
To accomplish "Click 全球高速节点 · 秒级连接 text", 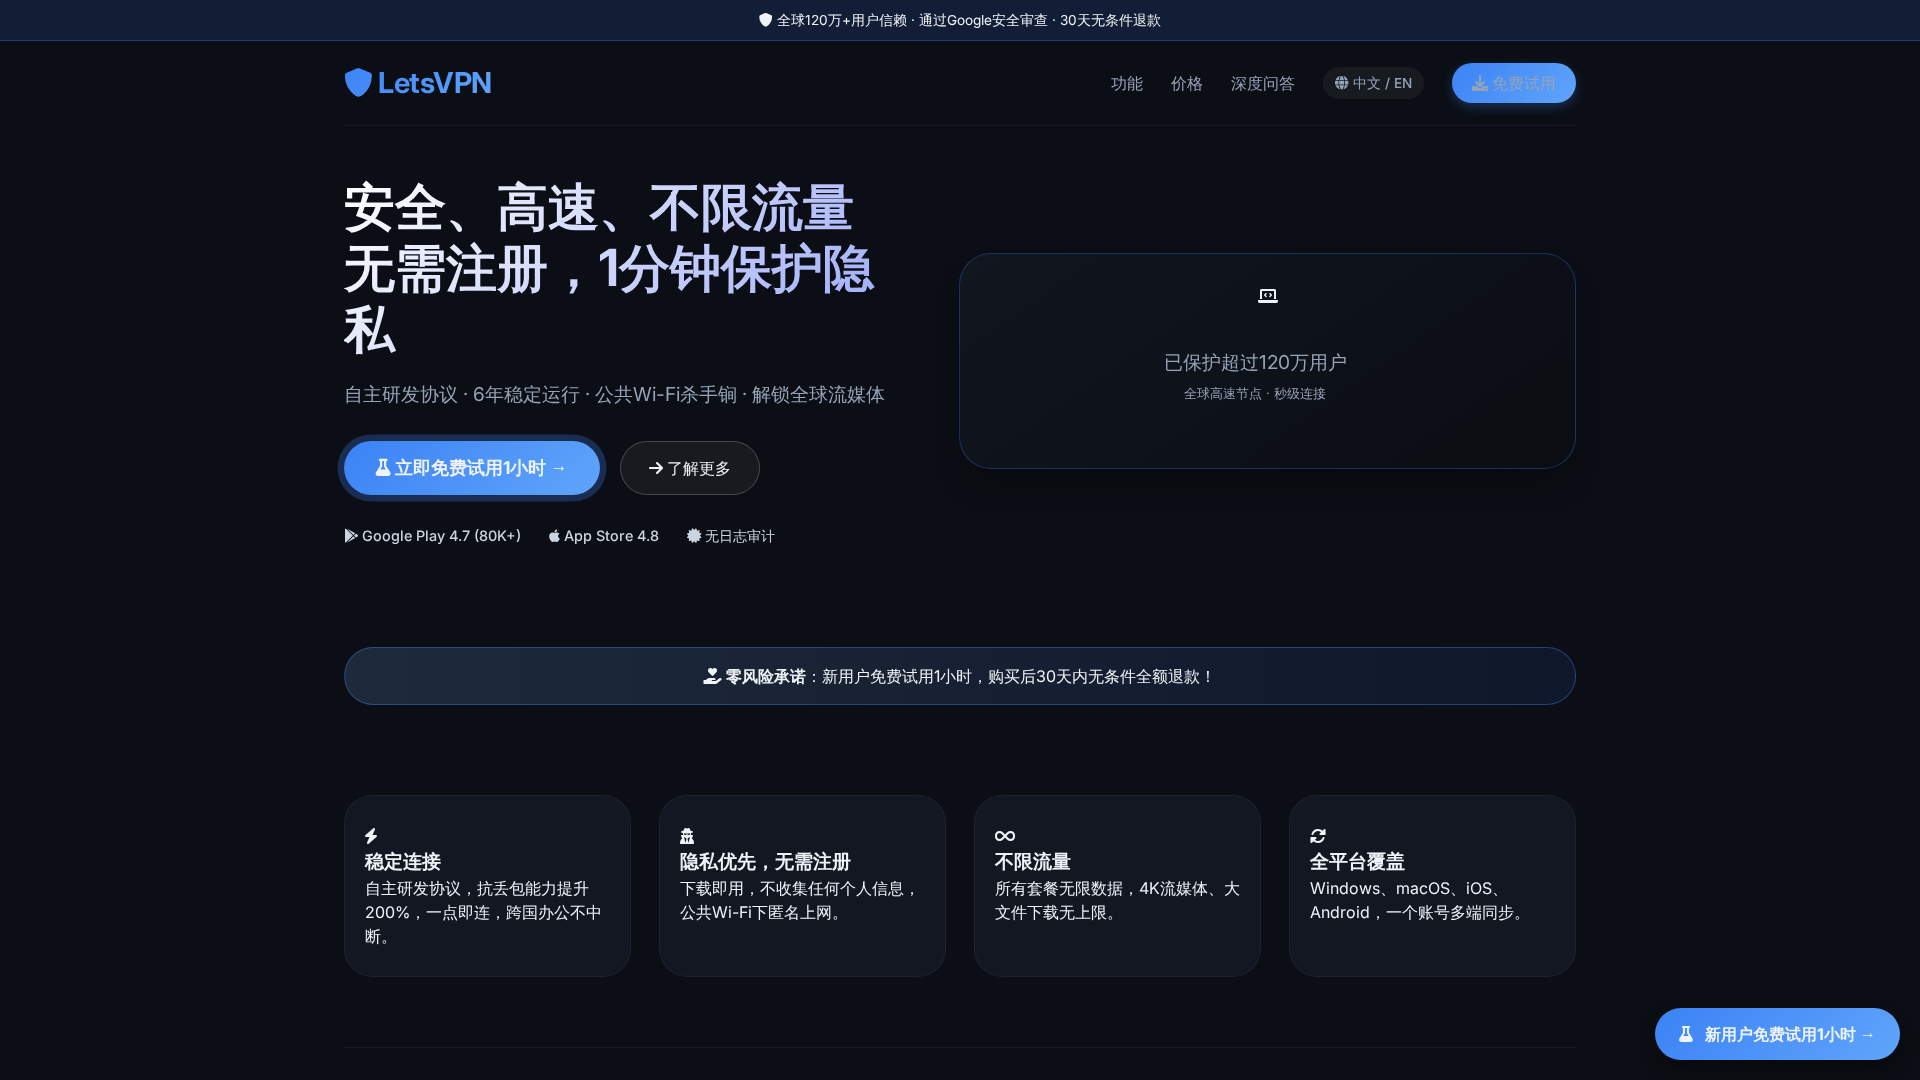I will click(x=1254, y=394).
